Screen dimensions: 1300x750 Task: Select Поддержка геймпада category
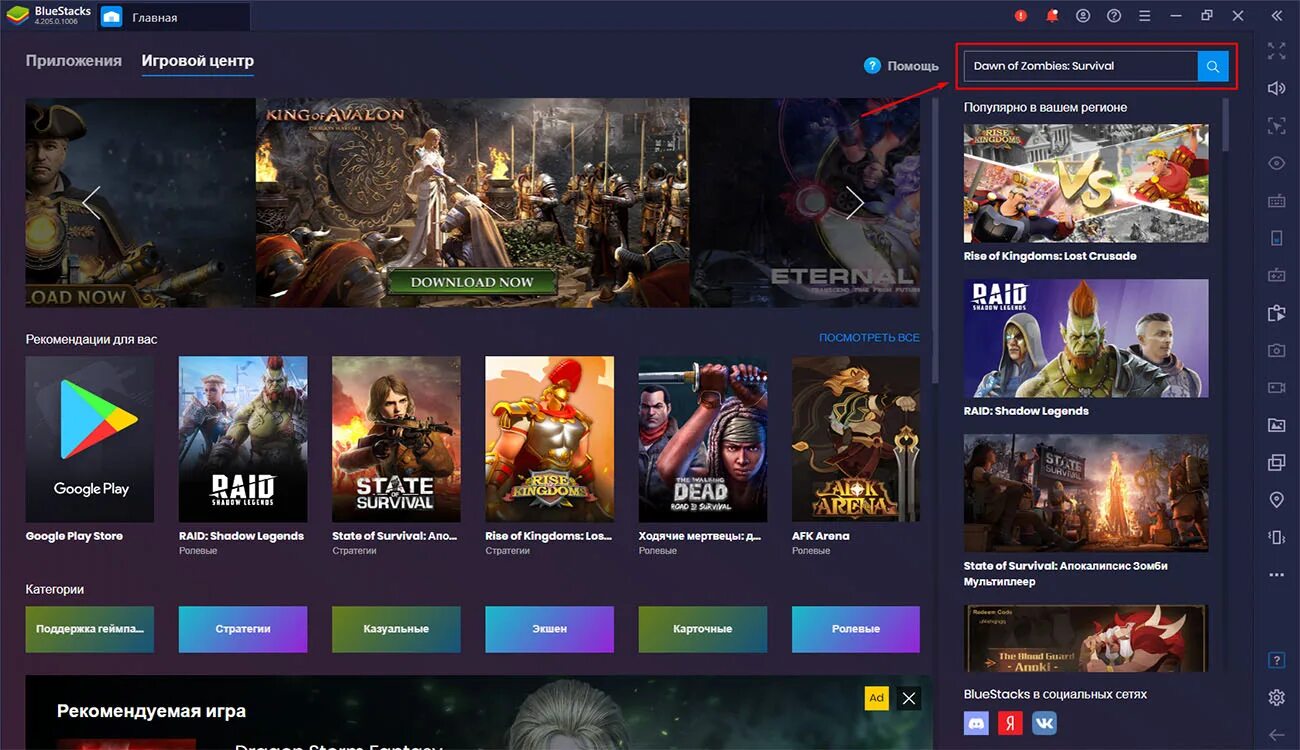pyautogui.click(x=90, y=629)
